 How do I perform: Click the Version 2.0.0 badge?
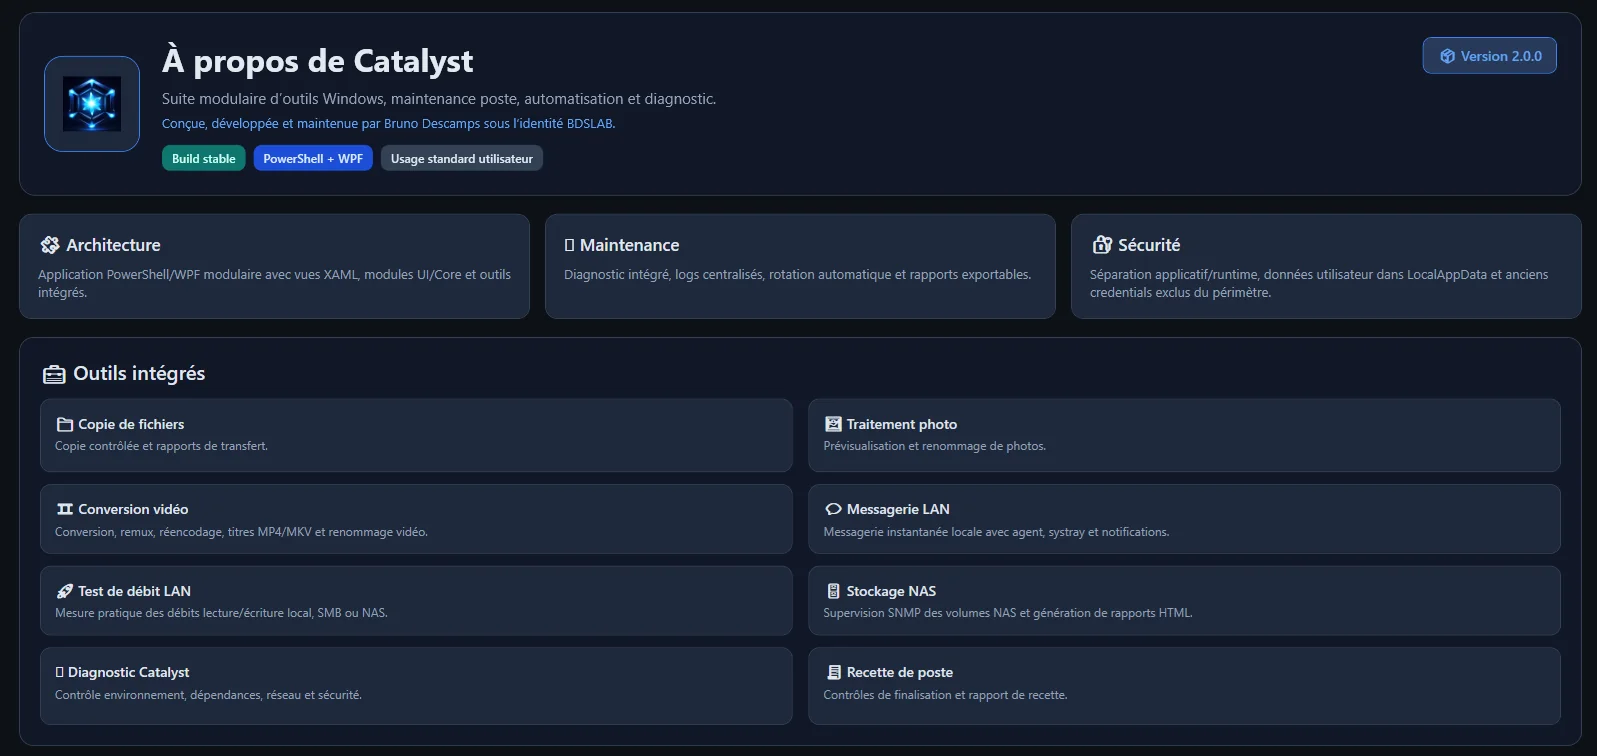pyautogui.click(x=1489, y=56)
